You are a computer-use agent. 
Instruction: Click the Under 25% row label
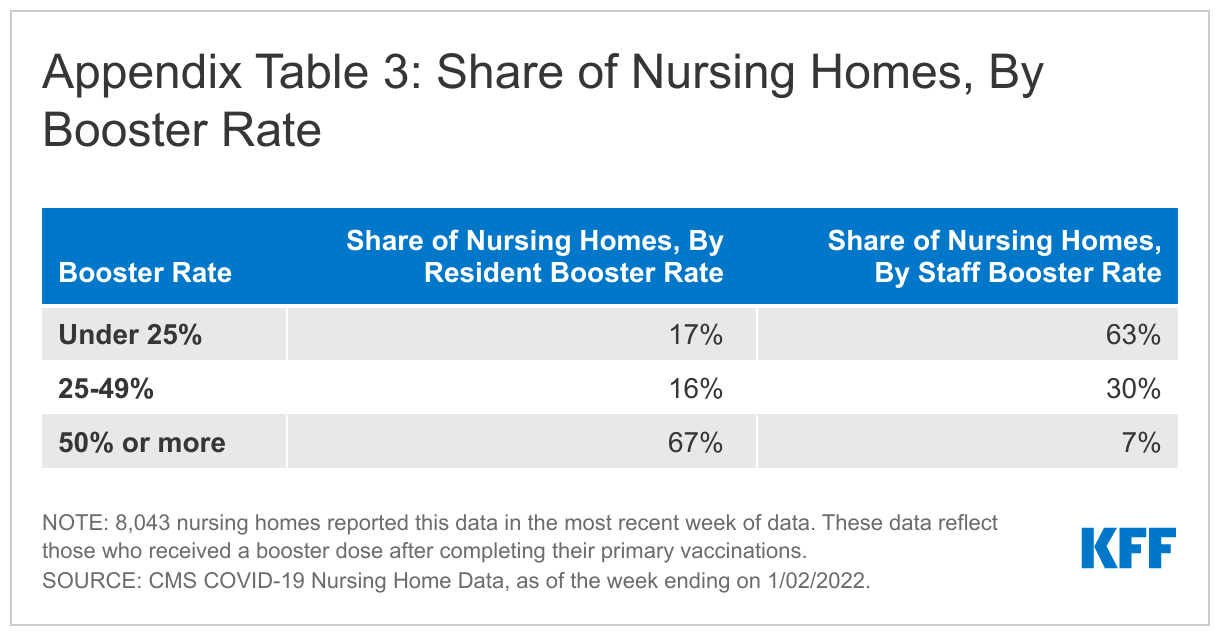130,335
